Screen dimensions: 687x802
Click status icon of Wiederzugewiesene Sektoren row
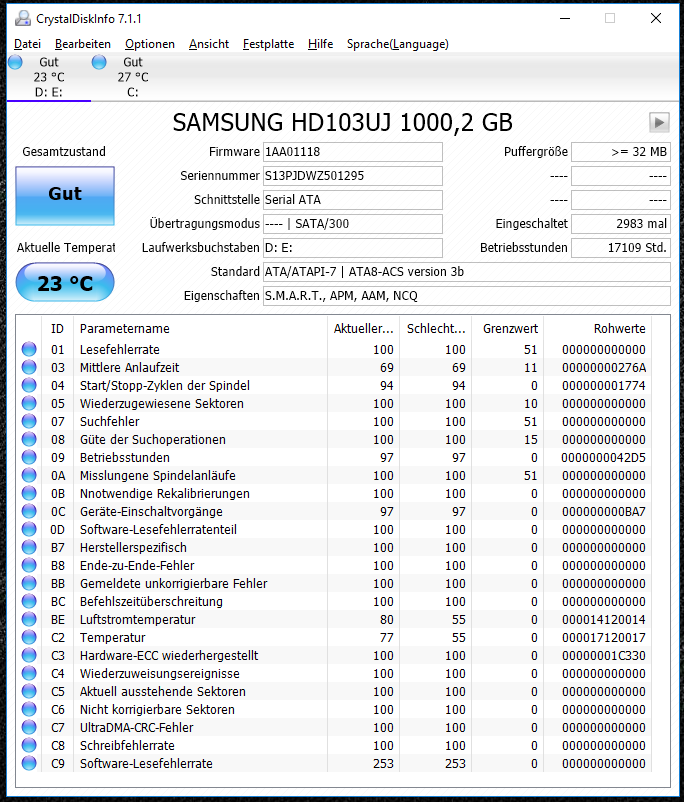click(29, 403)
